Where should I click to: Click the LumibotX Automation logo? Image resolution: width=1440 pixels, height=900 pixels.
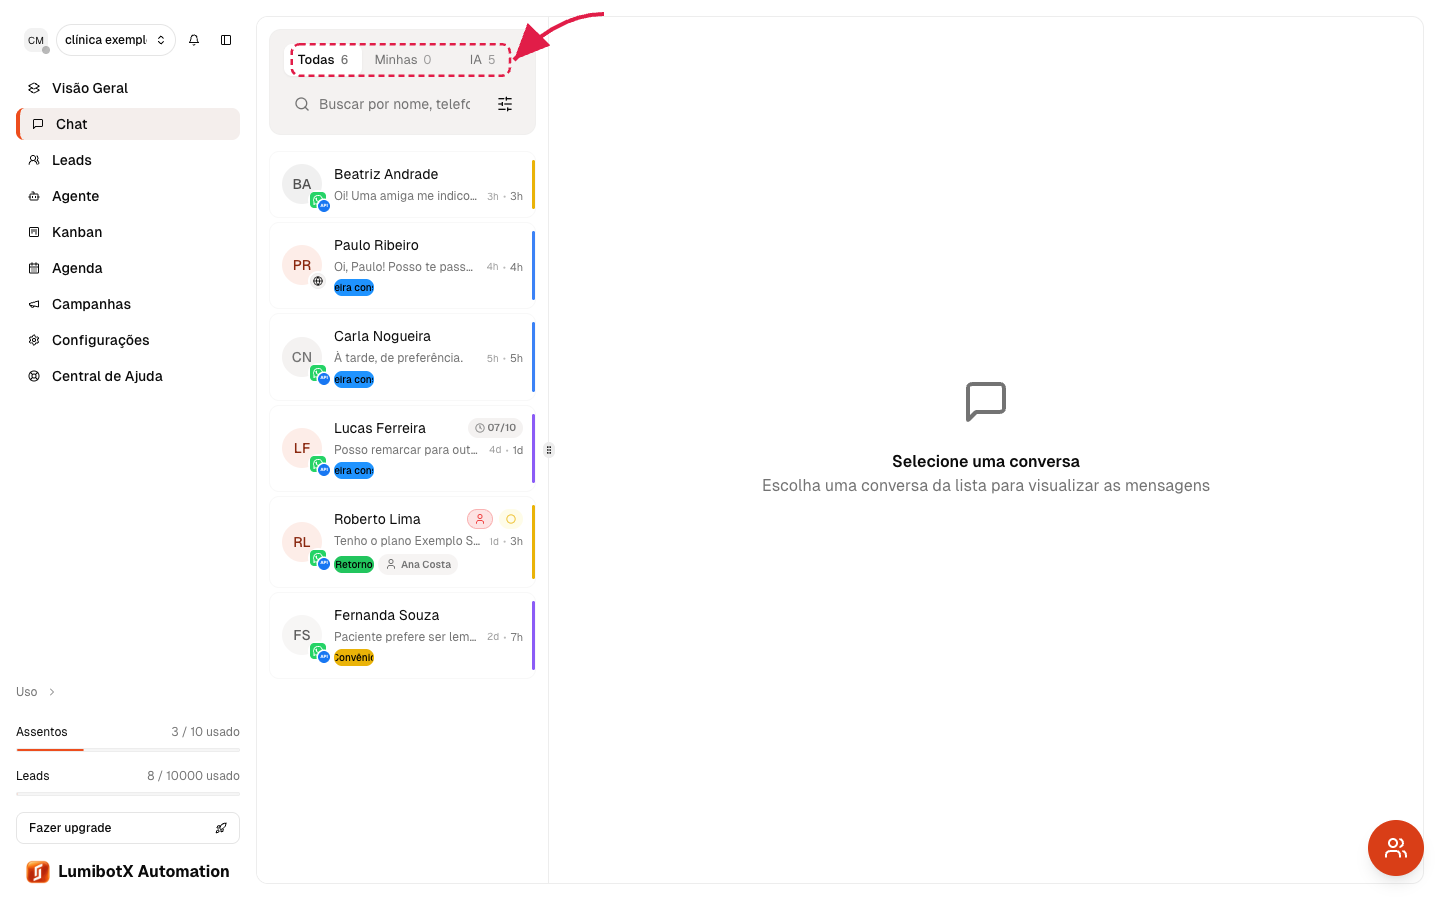[128, 872]
